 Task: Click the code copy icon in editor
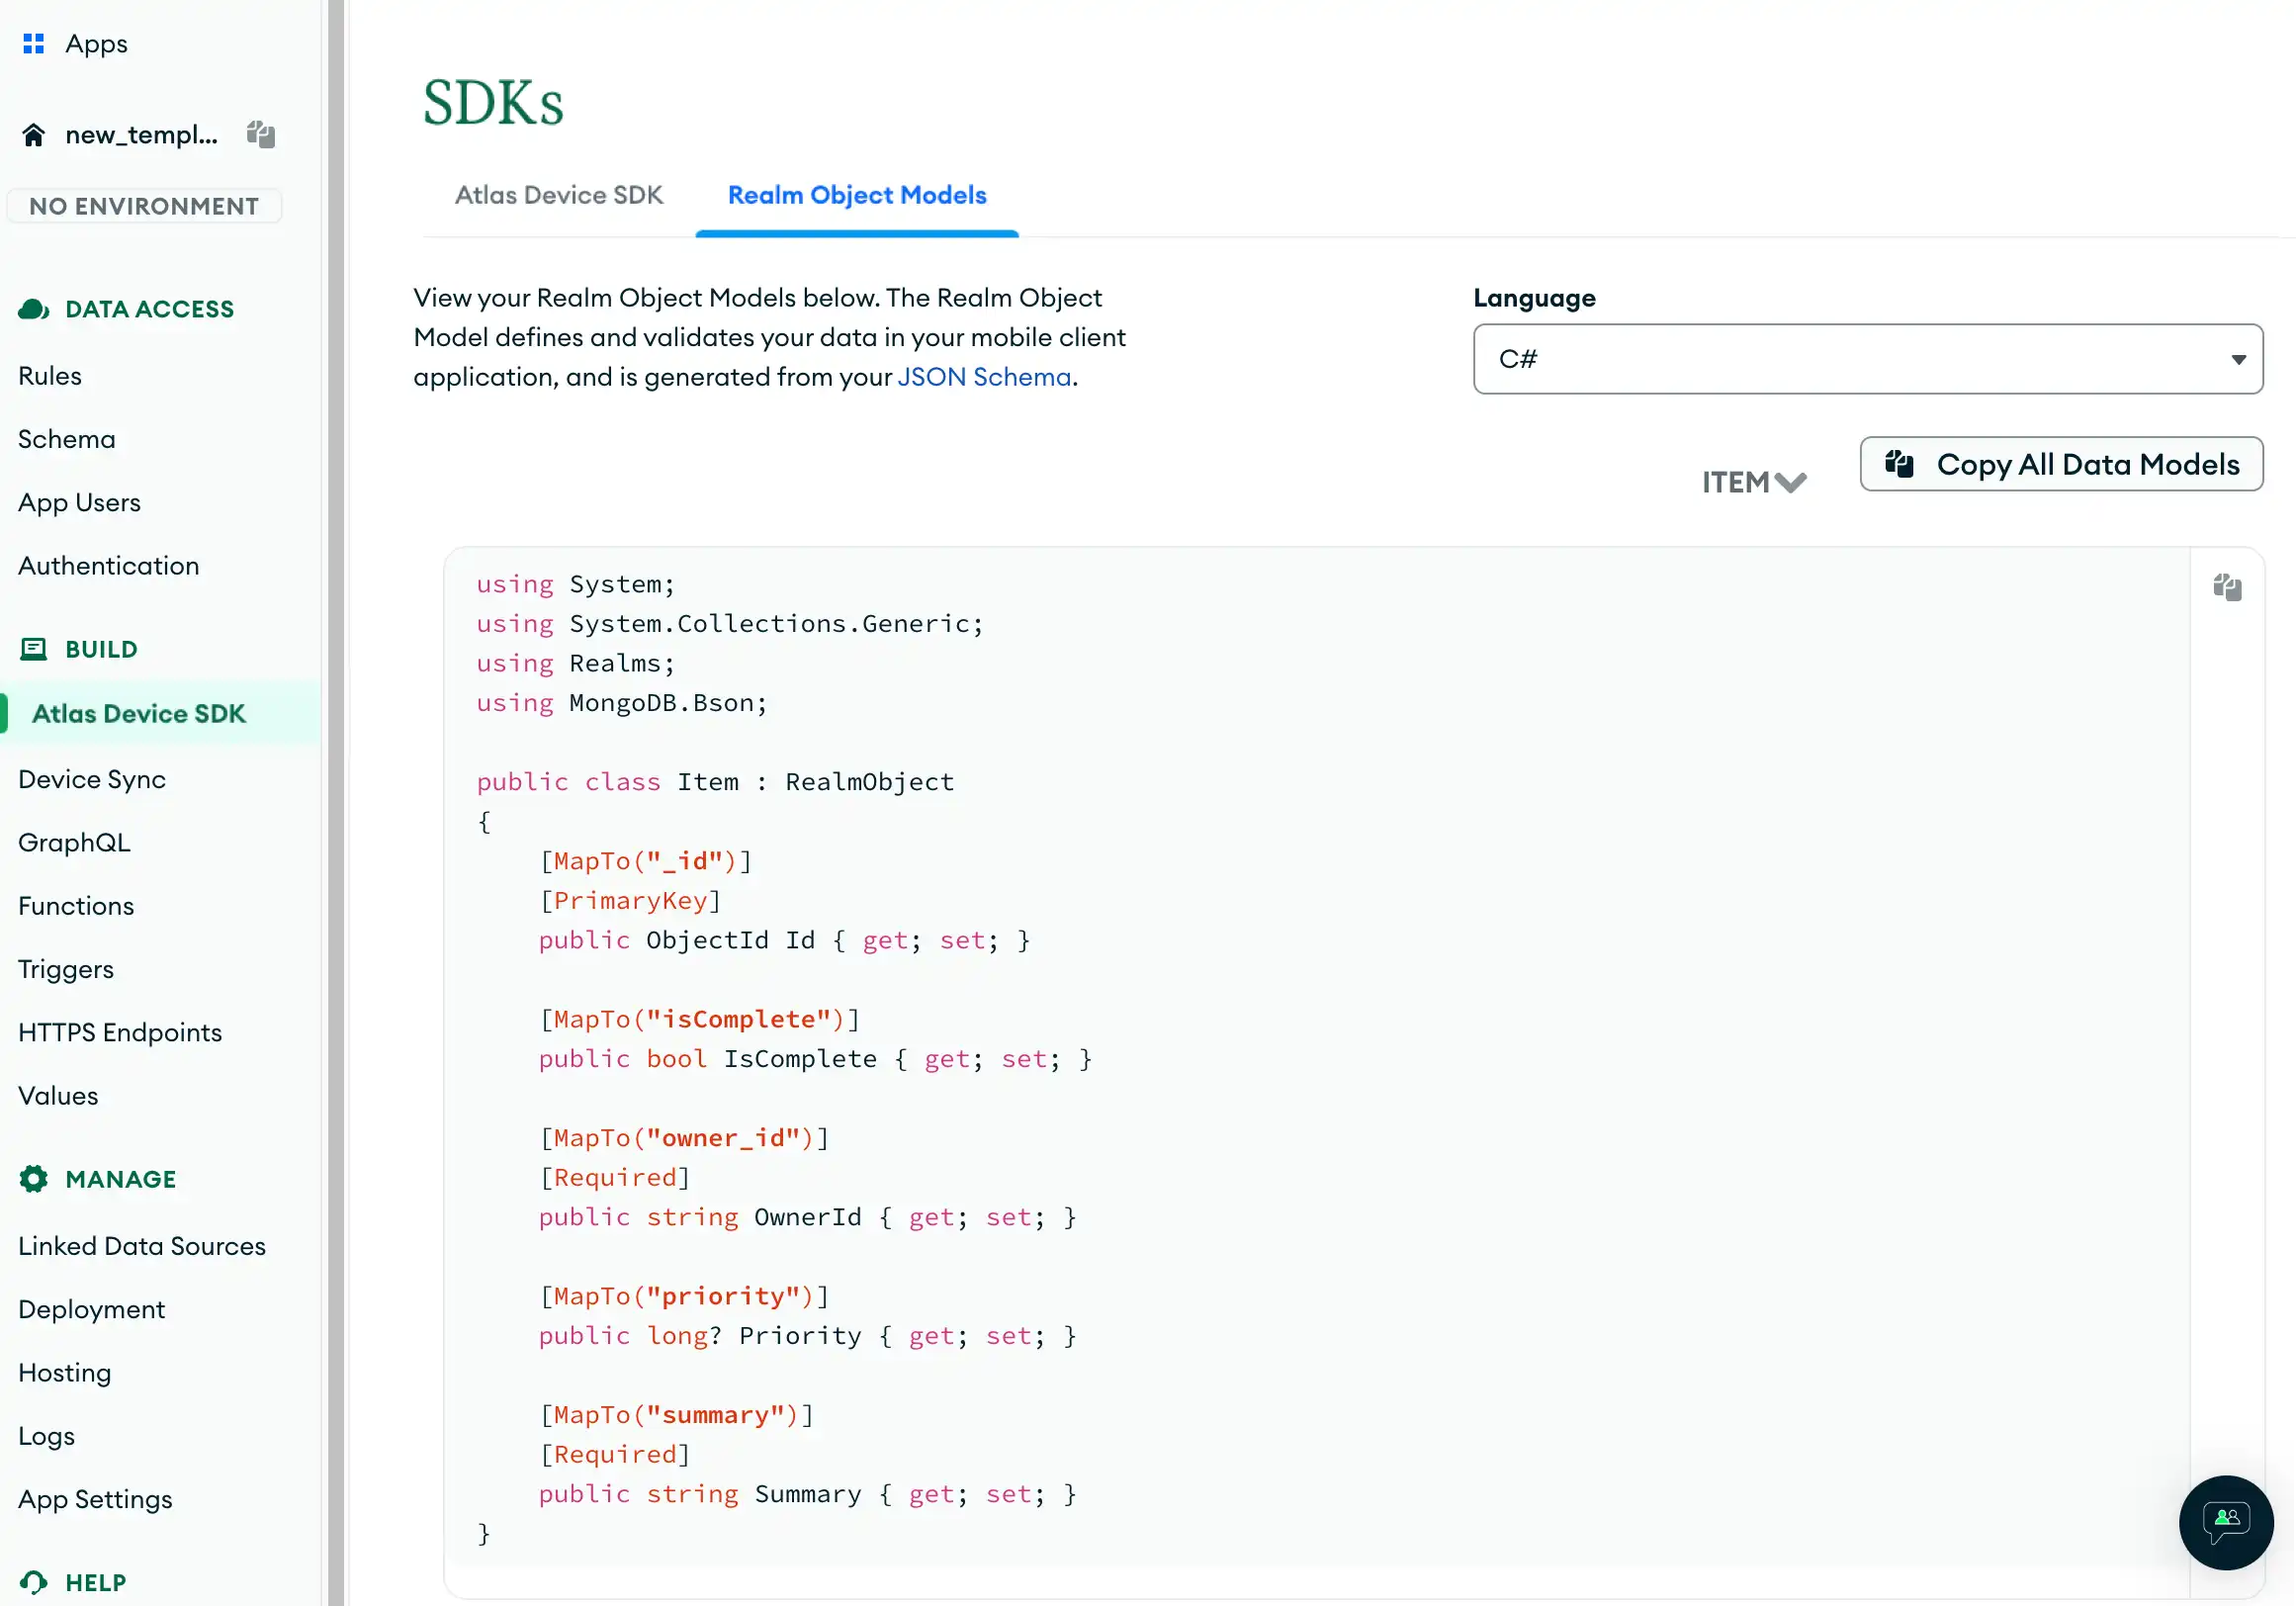point(2228,586)
